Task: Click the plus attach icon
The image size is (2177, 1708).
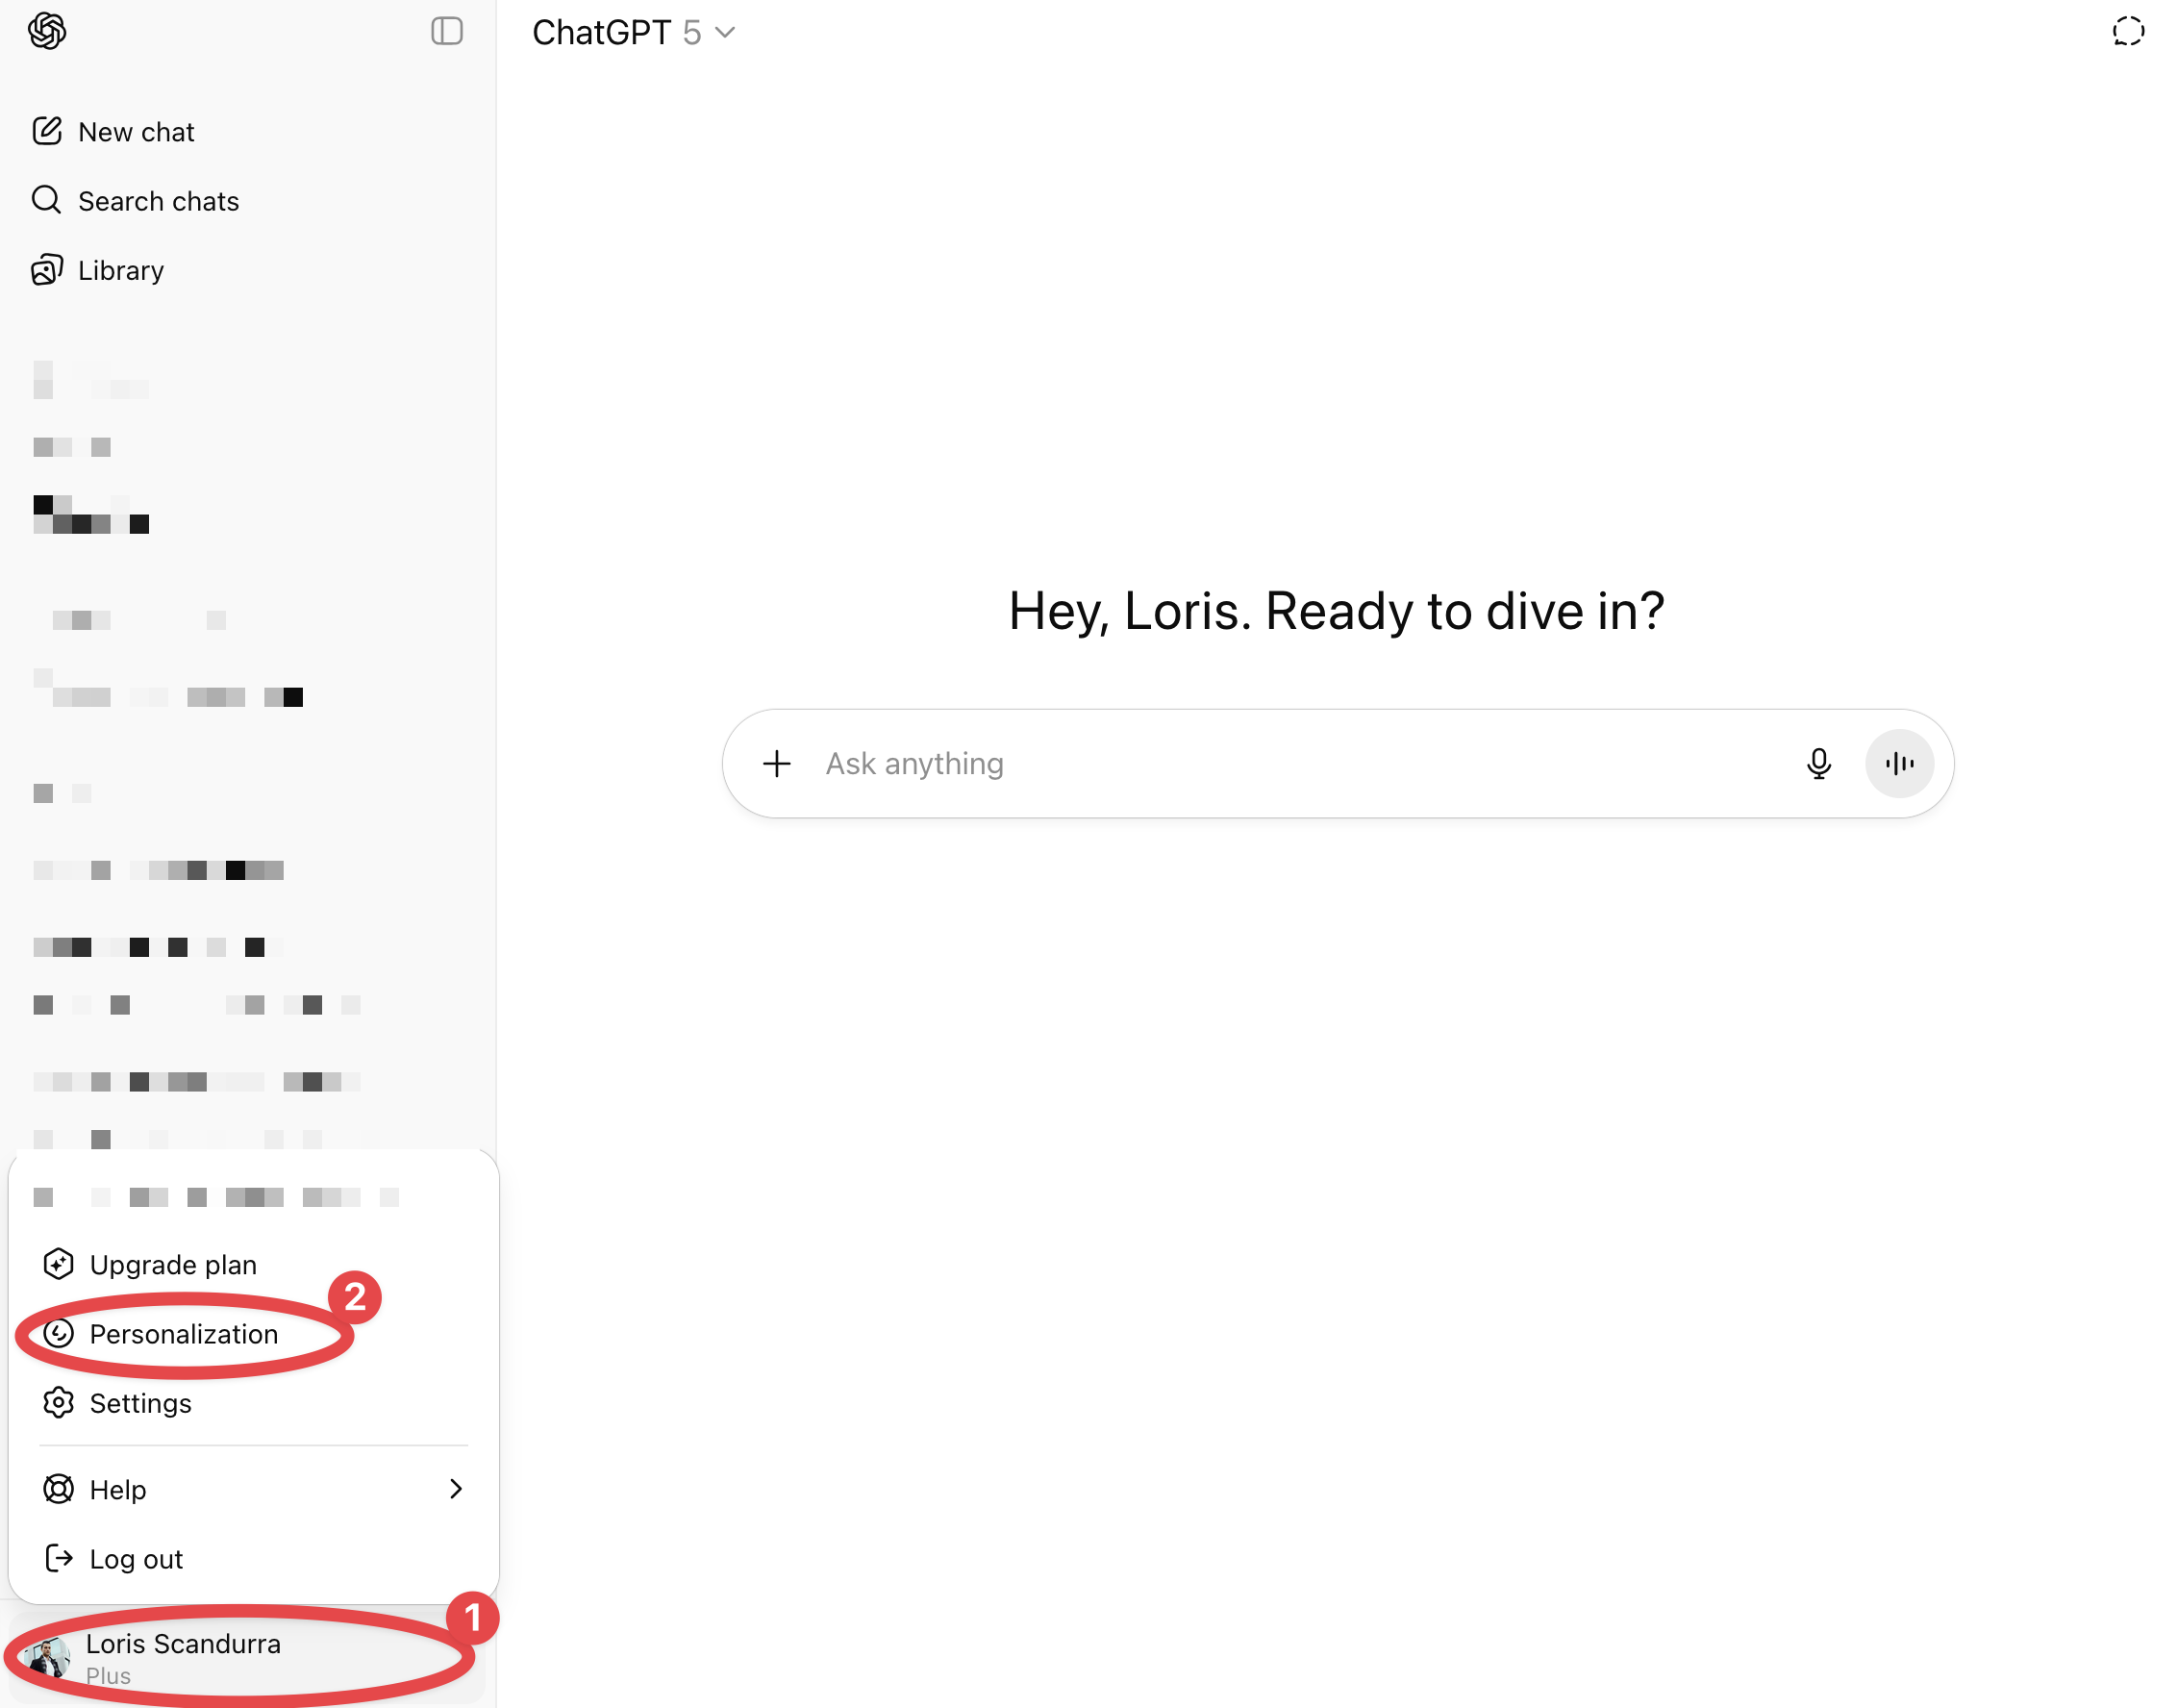Action: coord(776,763)
